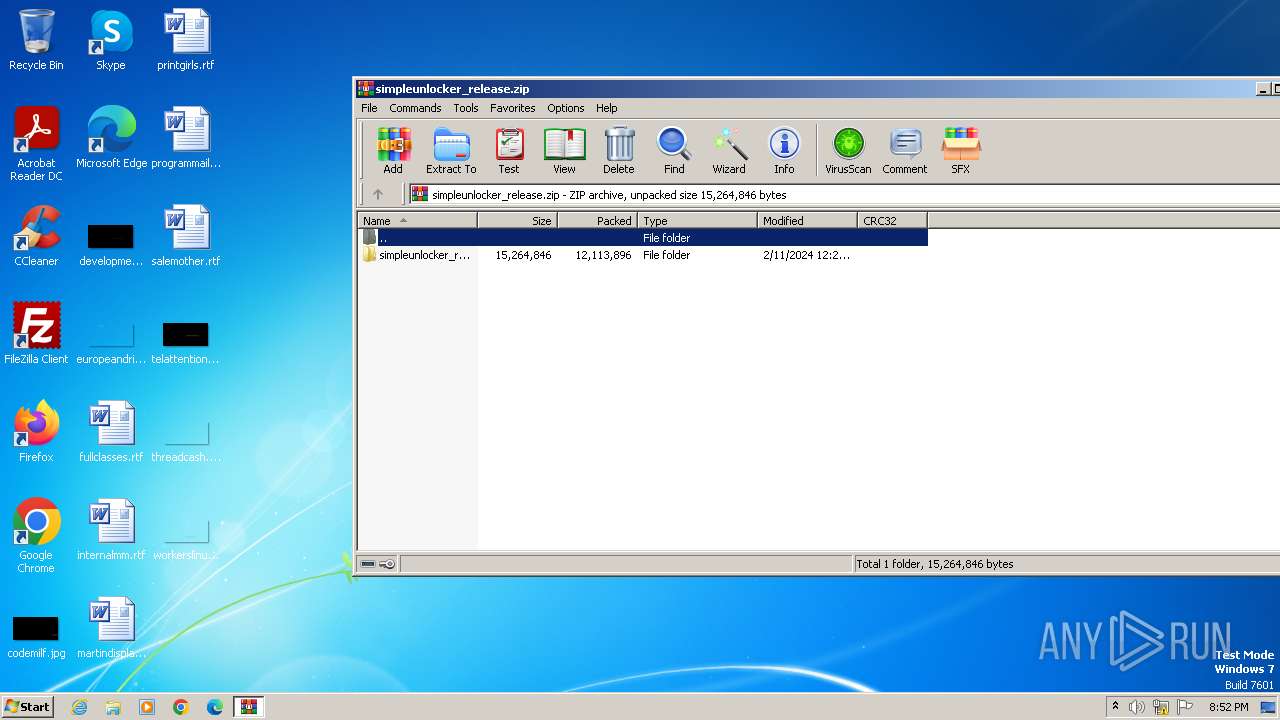Viewport: 1280px width, 720px height.
Task: Open the Commands menu
Action: click(x=415, y=108)
